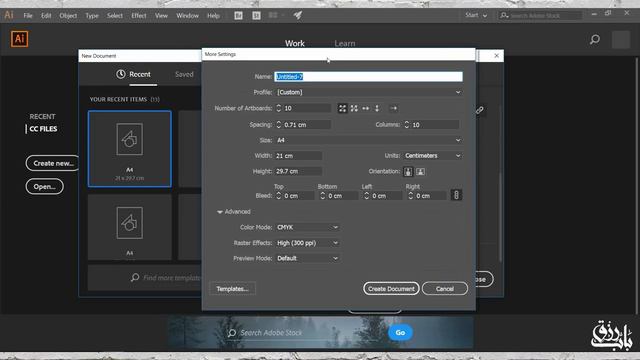Switch to Saved tab in New Document
640x360 pixels.
click(x=184, y=74)
